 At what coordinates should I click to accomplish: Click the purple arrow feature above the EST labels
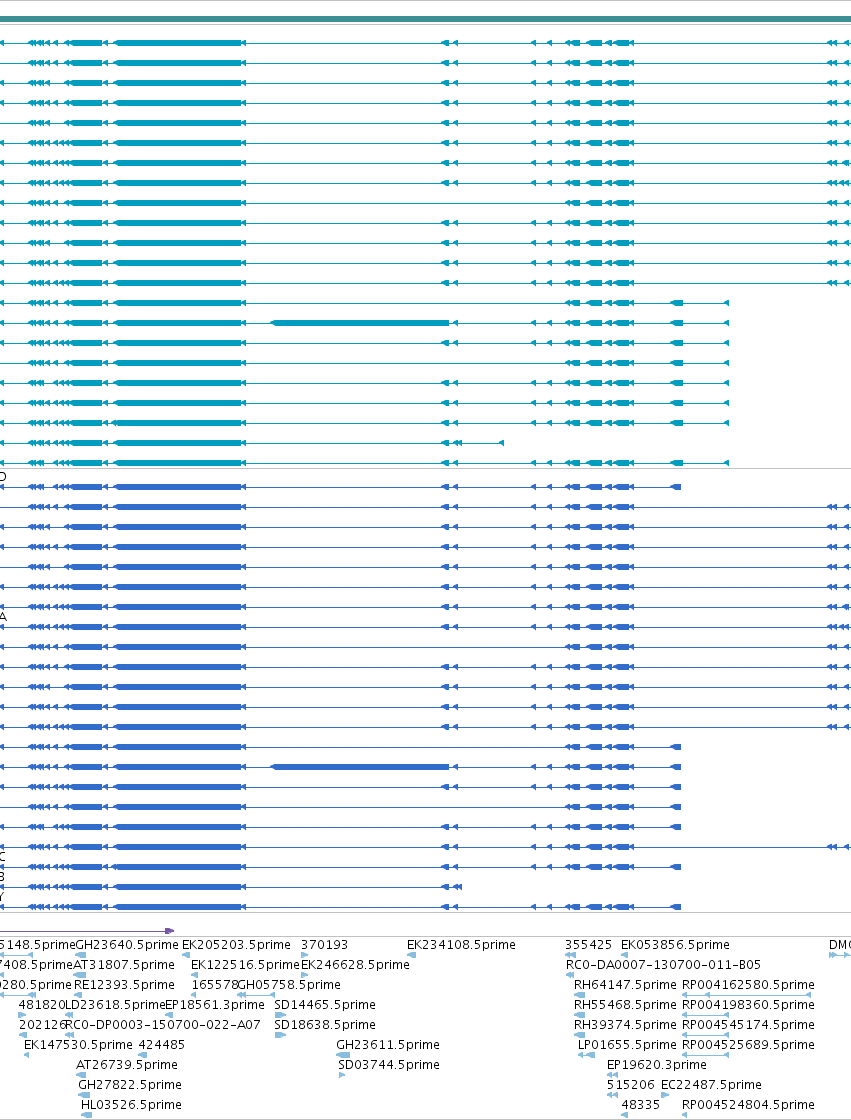pyautogui.click(x=86, y=931)
